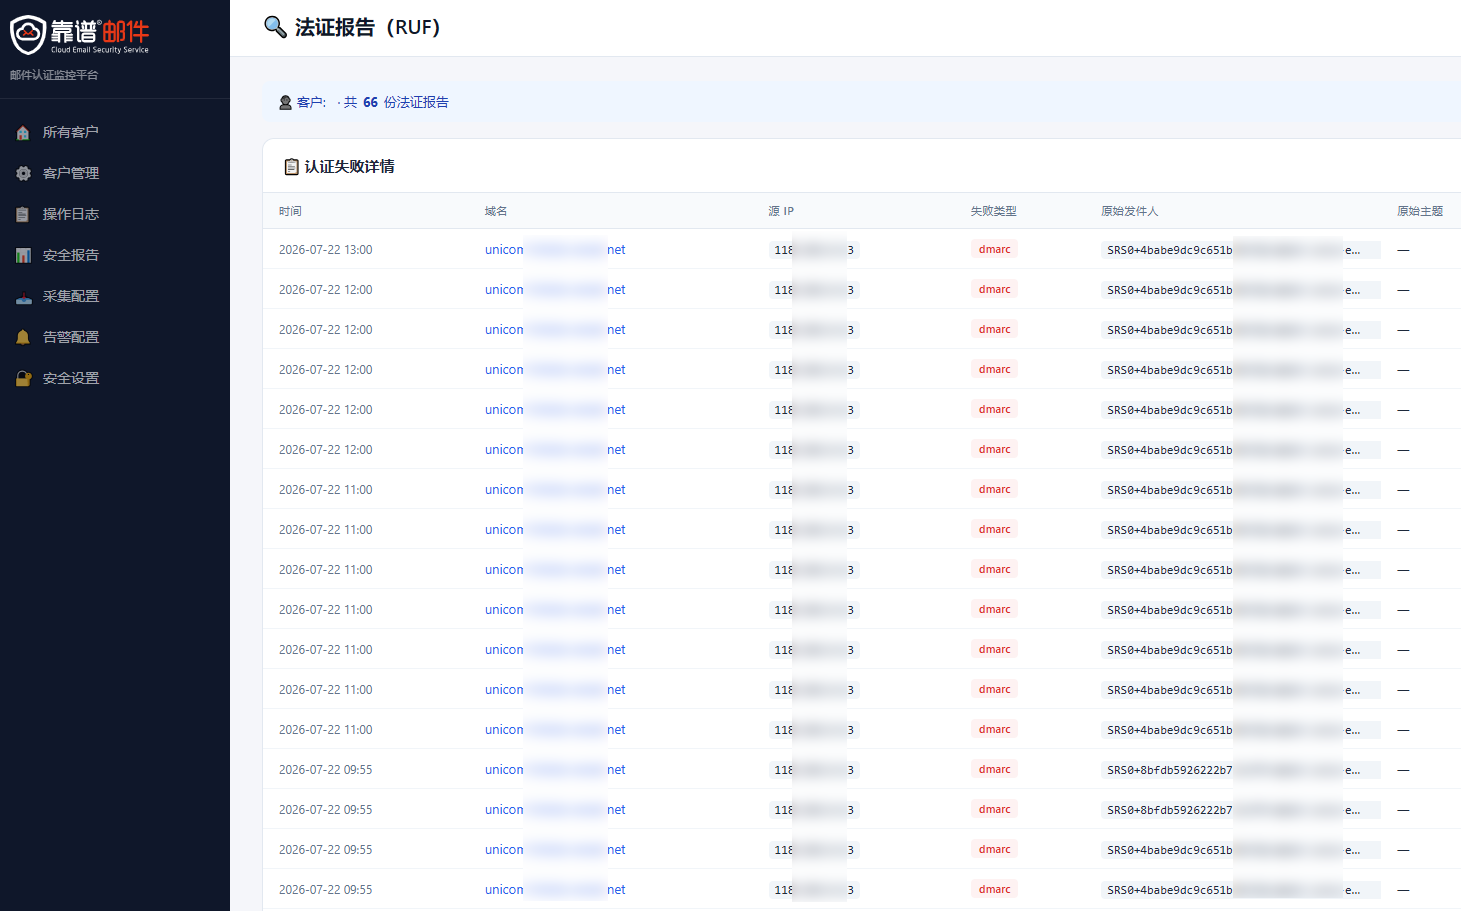Click the 靠谱邮件 shield logo
This screenshot has width=1461, height=911.
28,35
